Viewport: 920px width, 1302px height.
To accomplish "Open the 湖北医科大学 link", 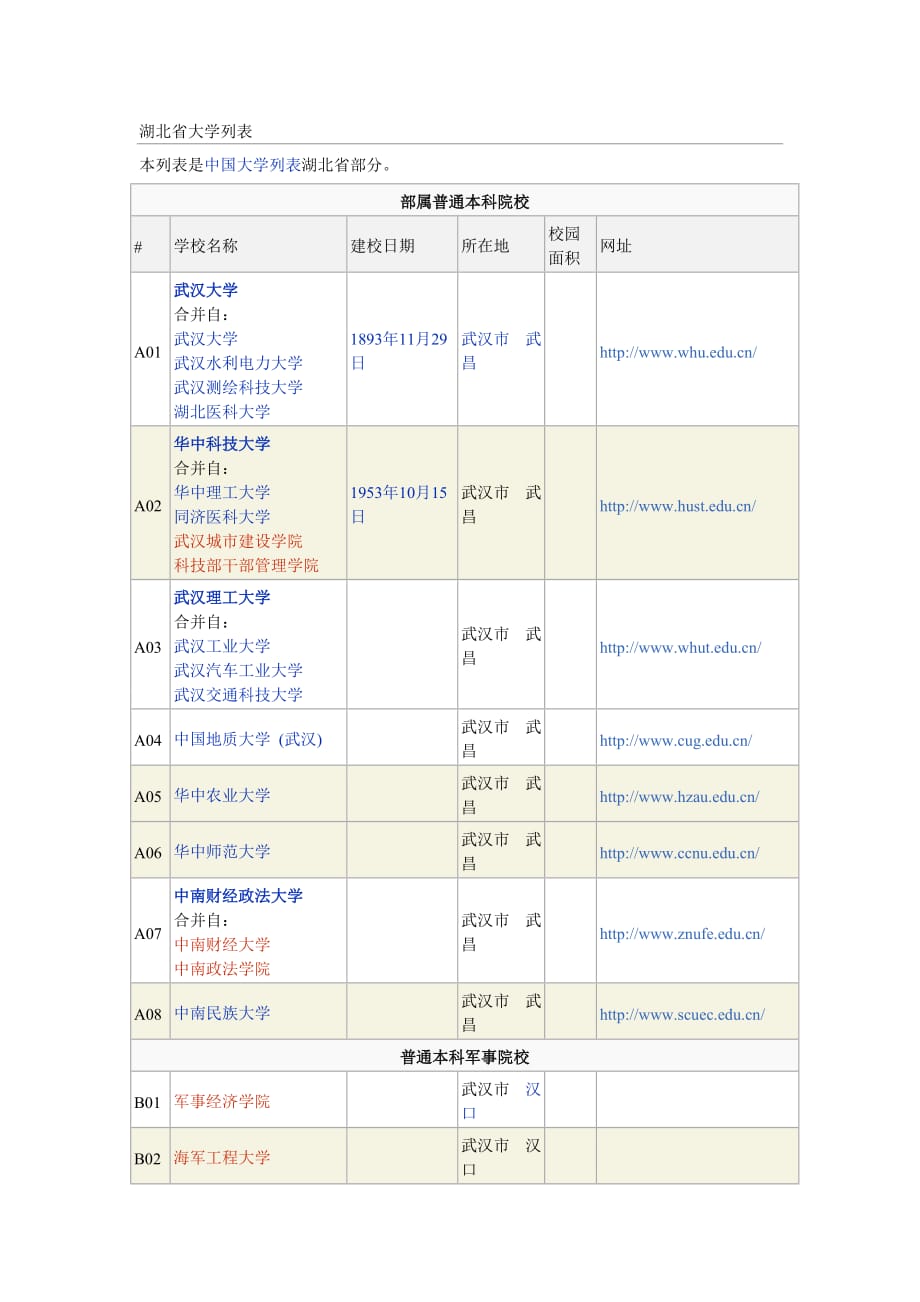I will (222, 411).
